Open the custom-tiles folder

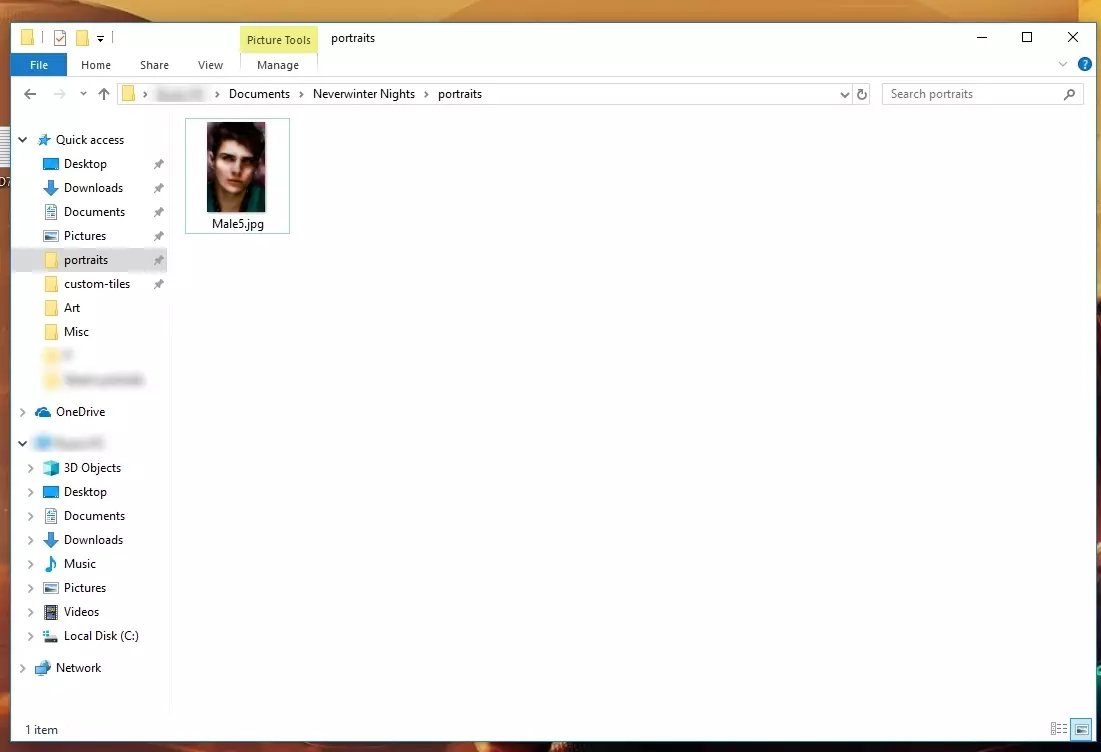coord(97,284)
